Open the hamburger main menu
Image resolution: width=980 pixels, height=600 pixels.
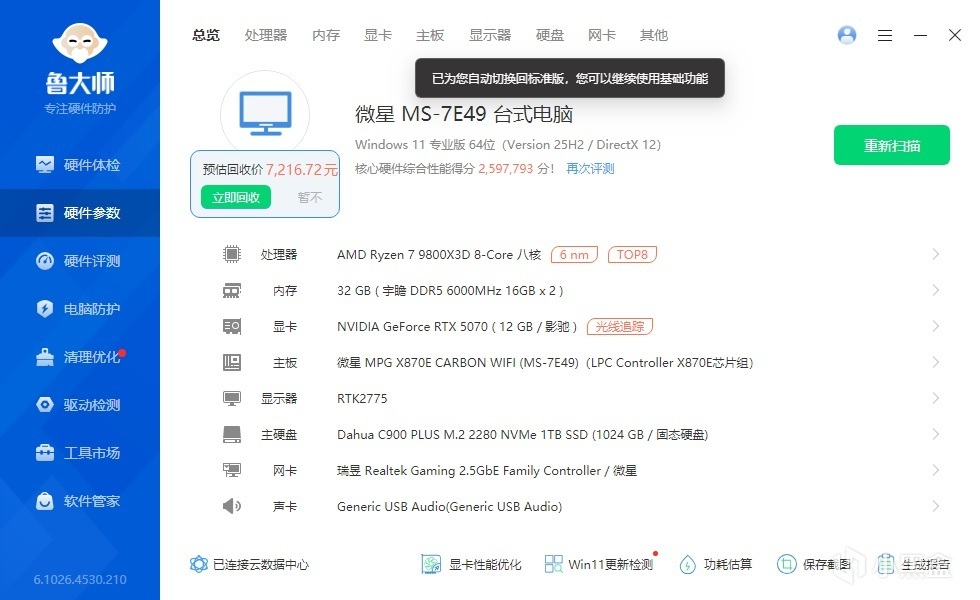coord(884,36)
